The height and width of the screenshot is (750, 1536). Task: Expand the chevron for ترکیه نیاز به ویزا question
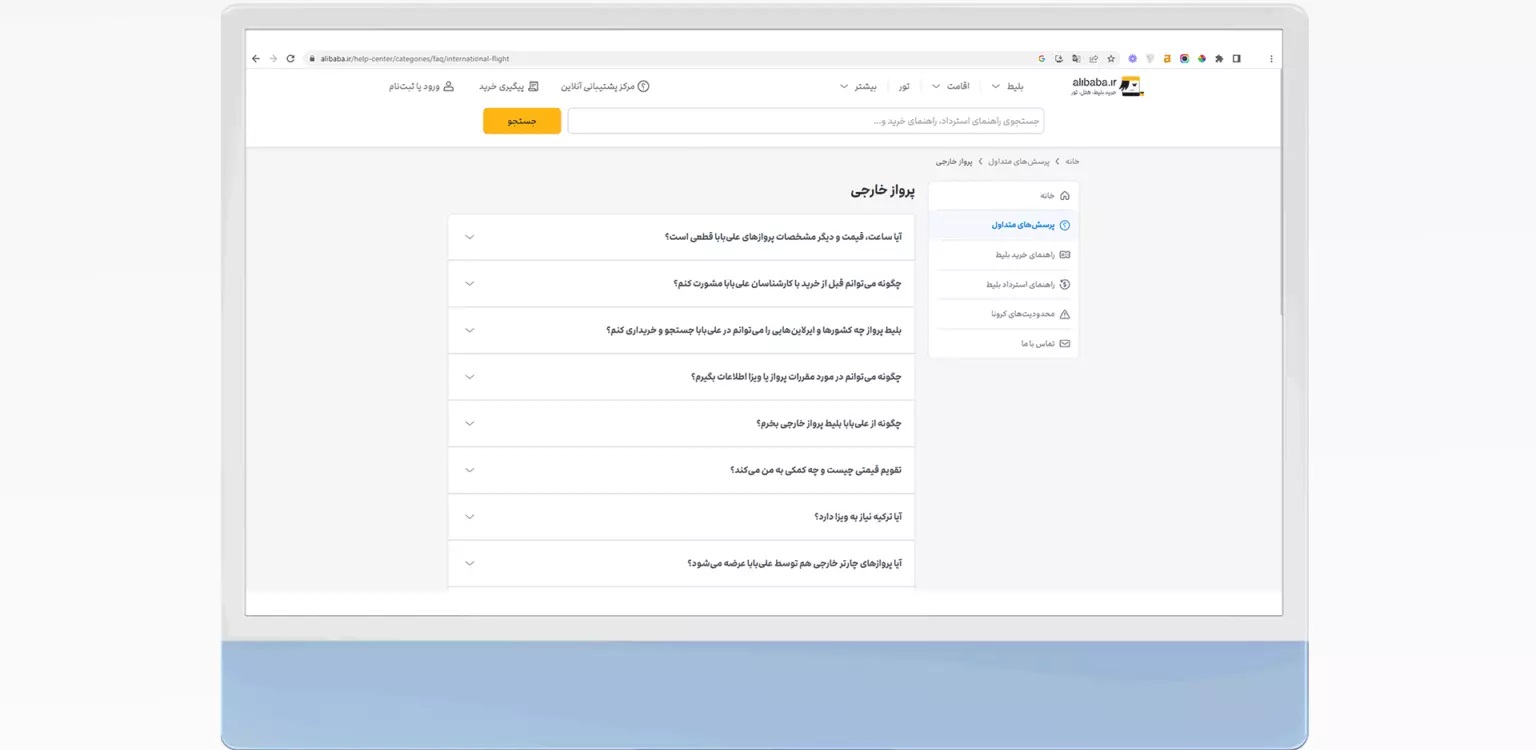click(x=470, y=517)
